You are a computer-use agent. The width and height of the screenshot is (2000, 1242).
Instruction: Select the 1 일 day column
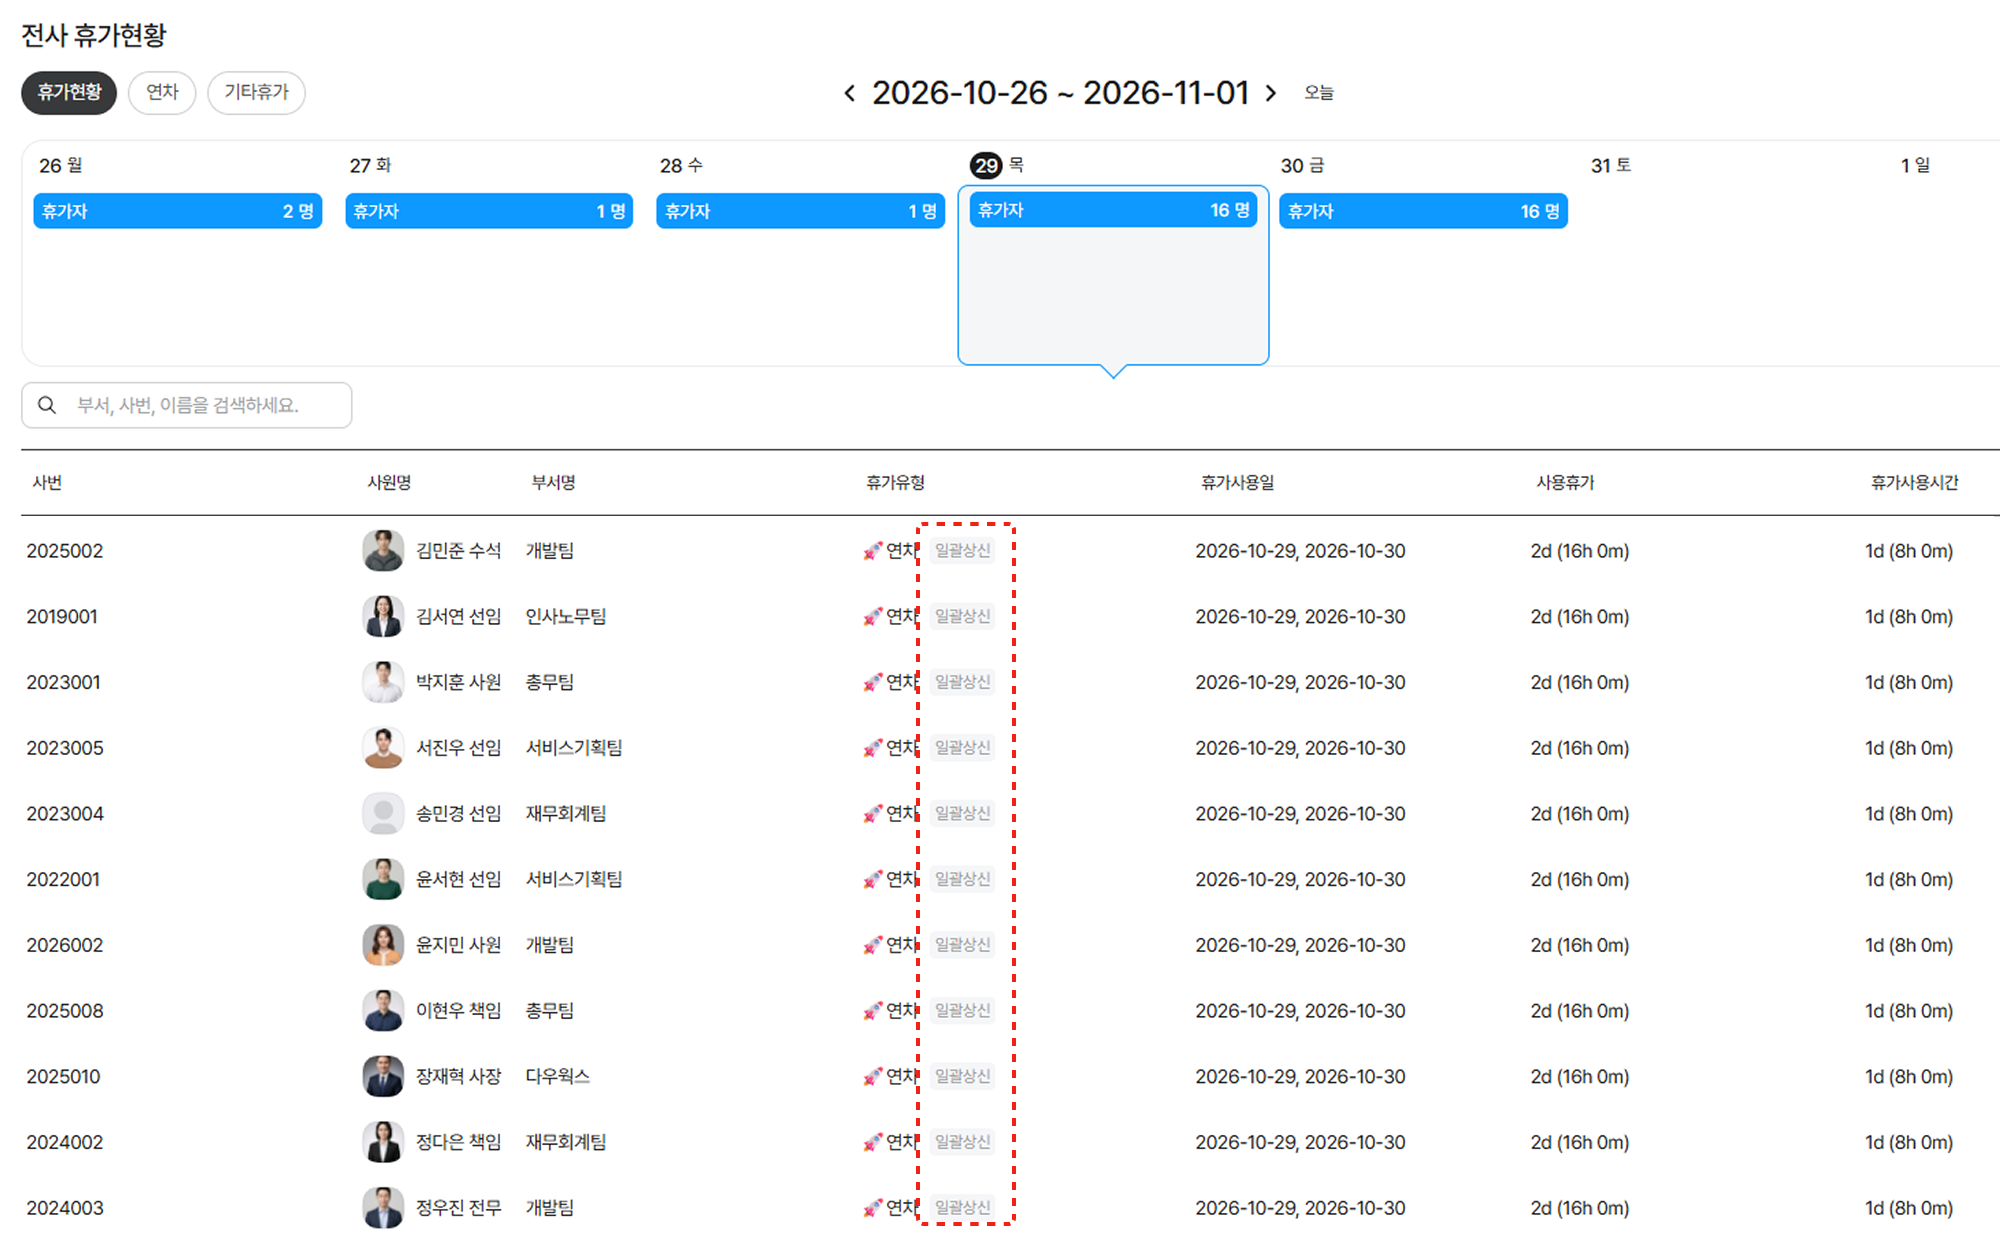pyautogui.click(x=1945, y=254)
